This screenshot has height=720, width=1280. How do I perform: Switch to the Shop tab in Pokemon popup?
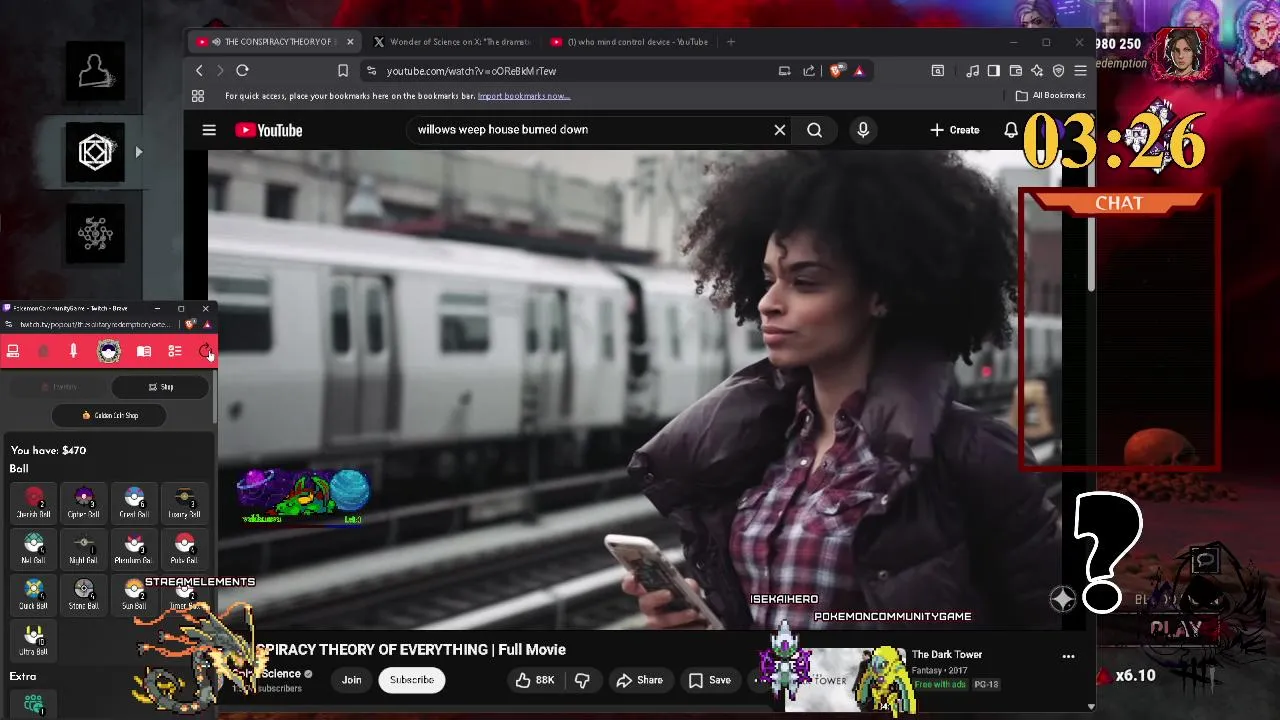(161, 387)
